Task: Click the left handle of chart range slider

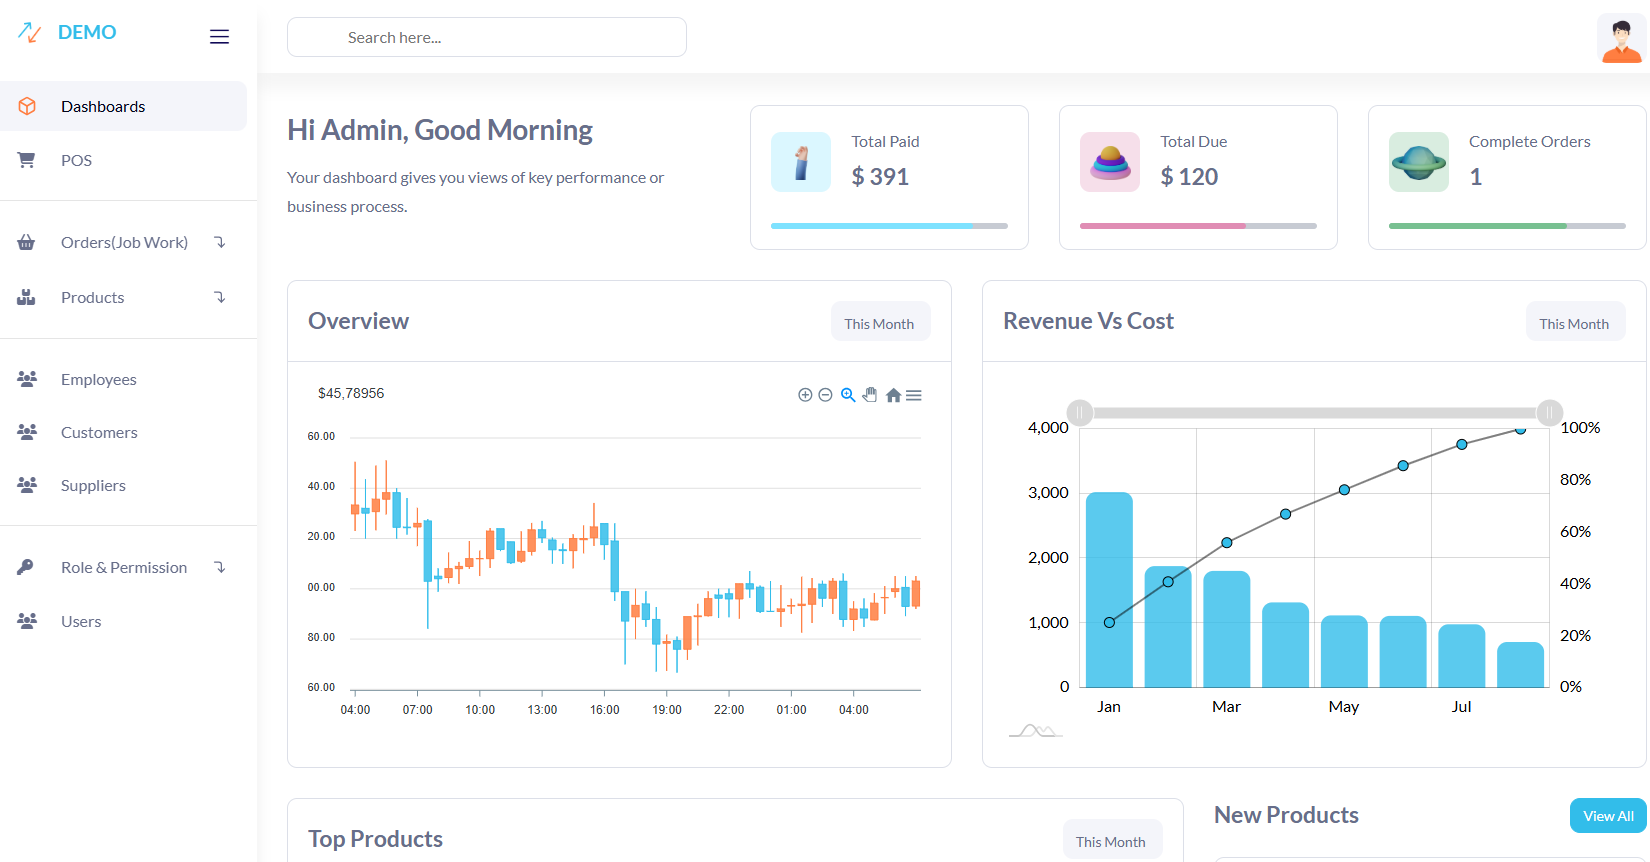Action: point(1080,412)
